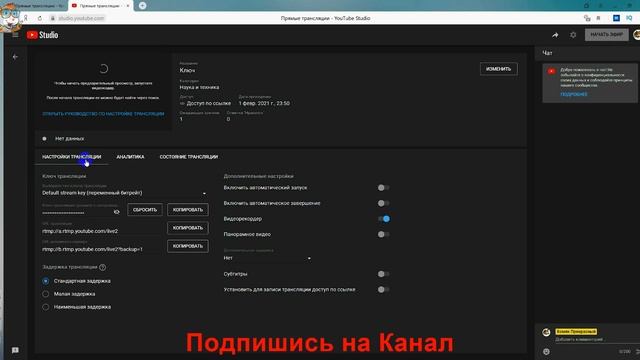Close the active browser tab
Screen dimensions: 640x360
128,6
